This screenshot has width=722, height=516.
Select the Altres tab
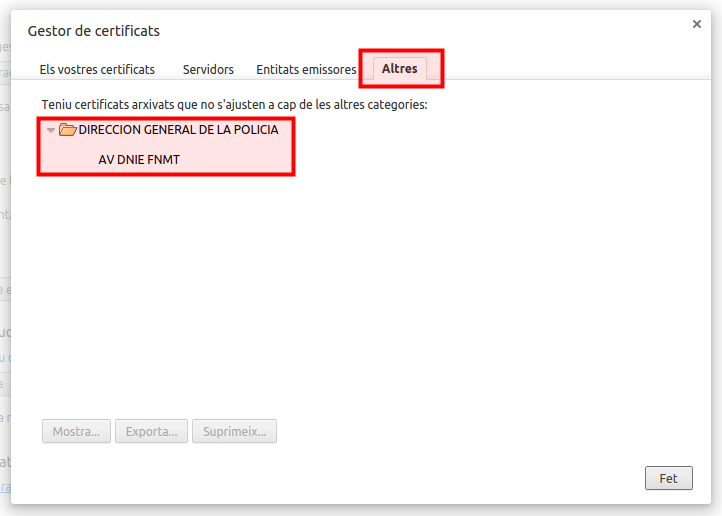(400, 69)
